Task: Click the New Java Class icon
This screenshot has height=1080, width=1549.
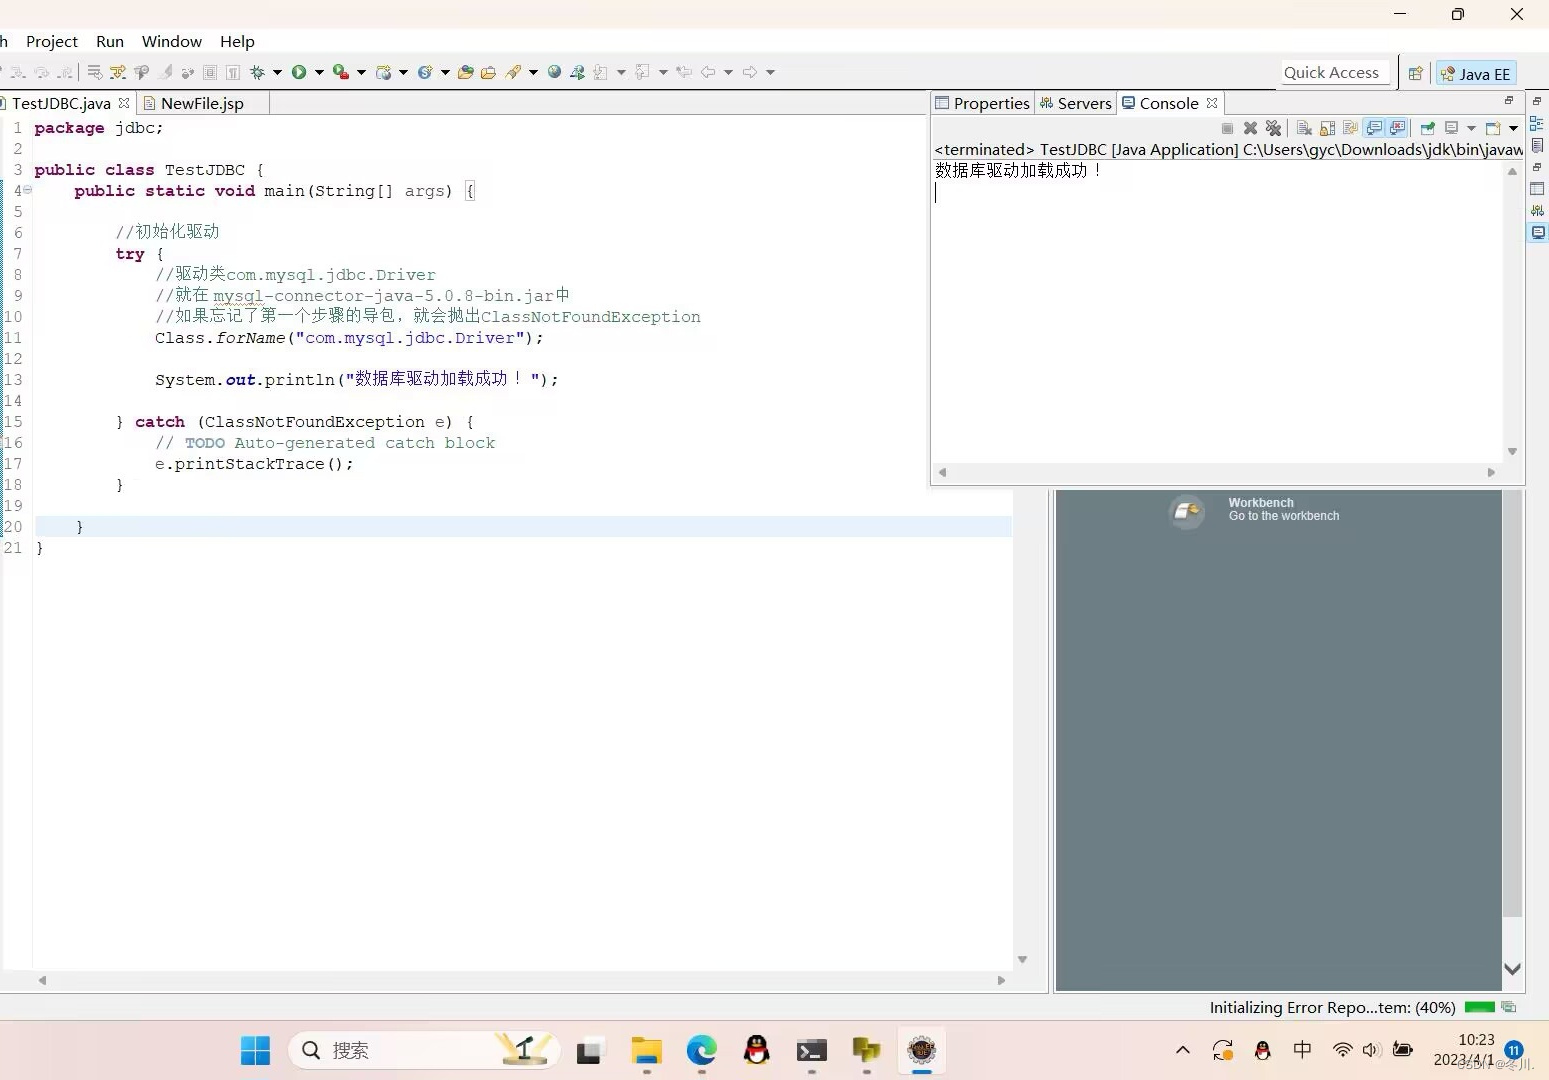Action: point(425,72)
